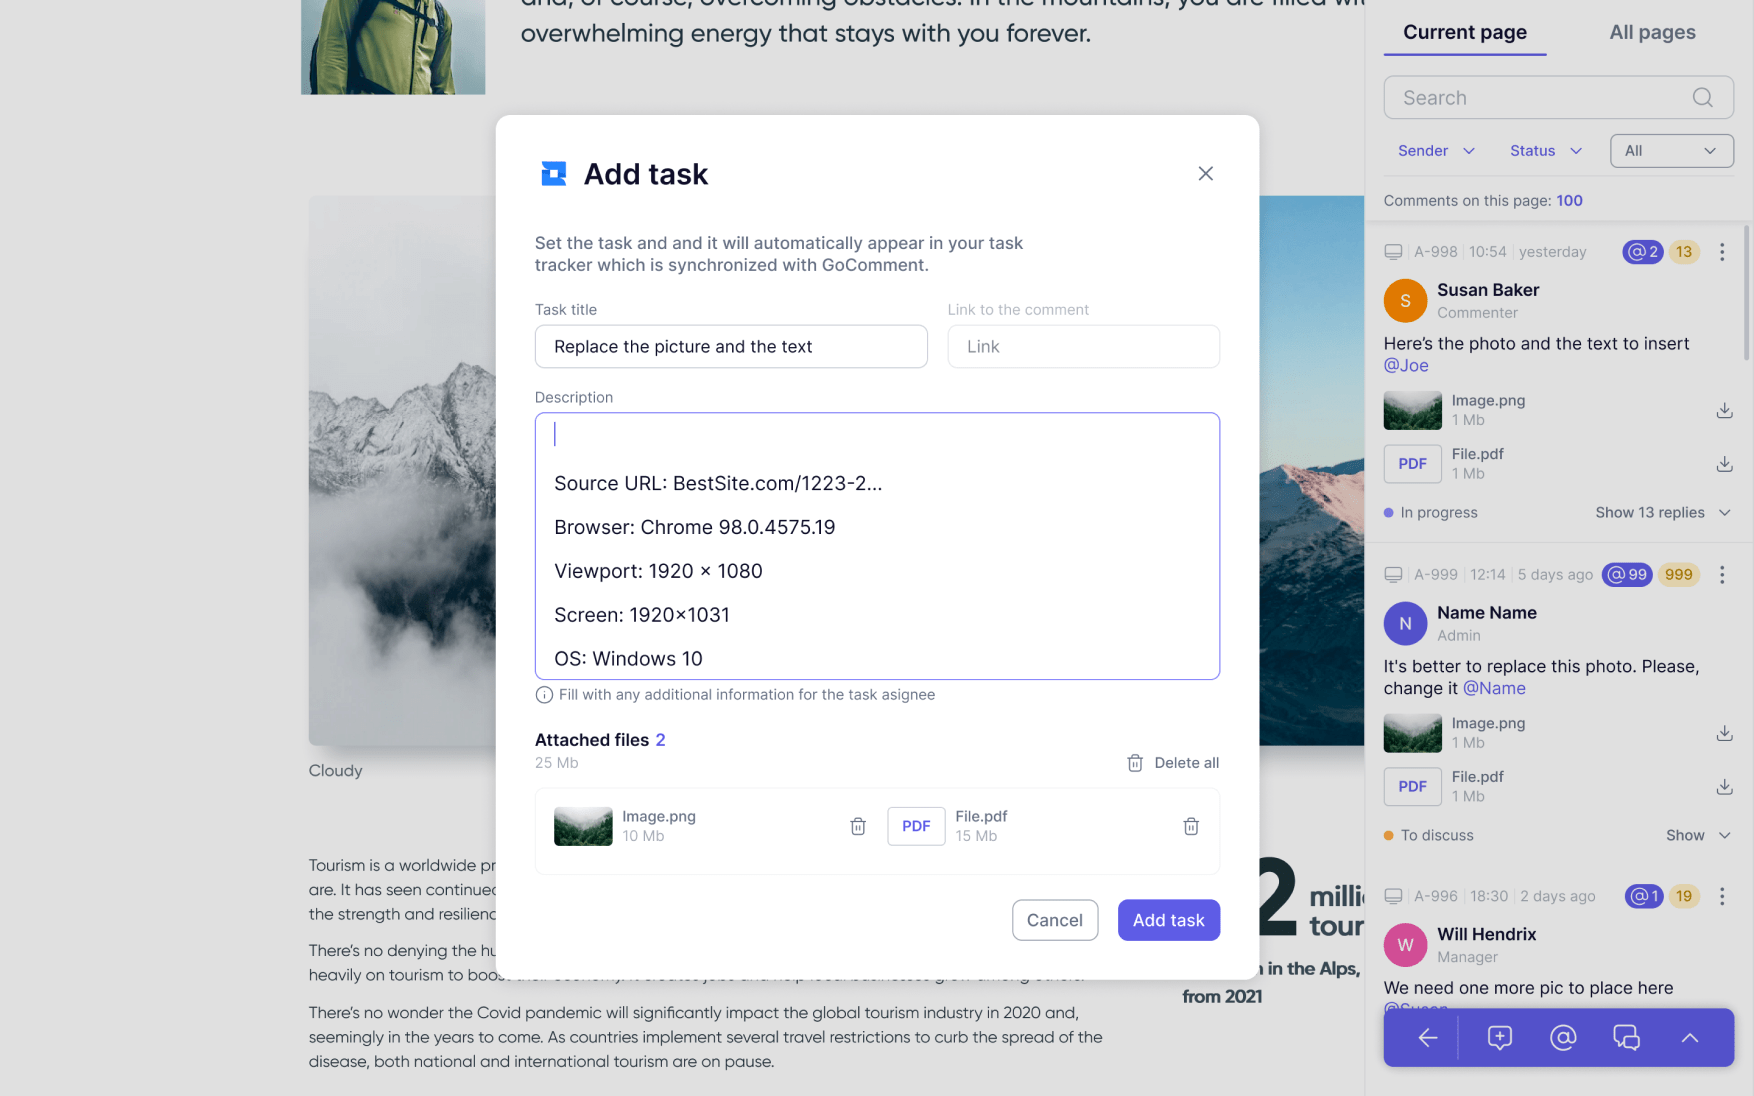This screenshot has height=1096, width=1754.
Task: Click the back arrow in bottom toolbar
Action: pos(1427,1038)
